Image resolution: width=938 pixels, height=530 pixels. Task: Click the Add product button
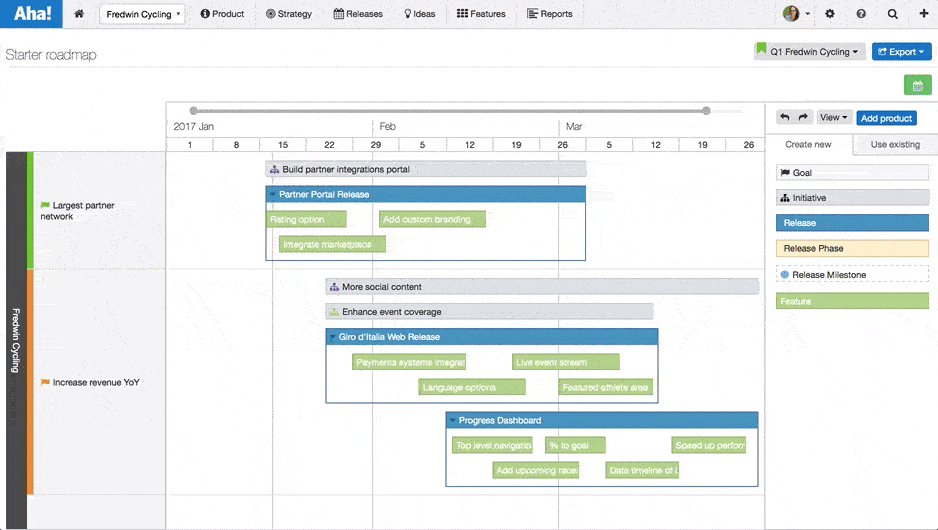[886, 118]
